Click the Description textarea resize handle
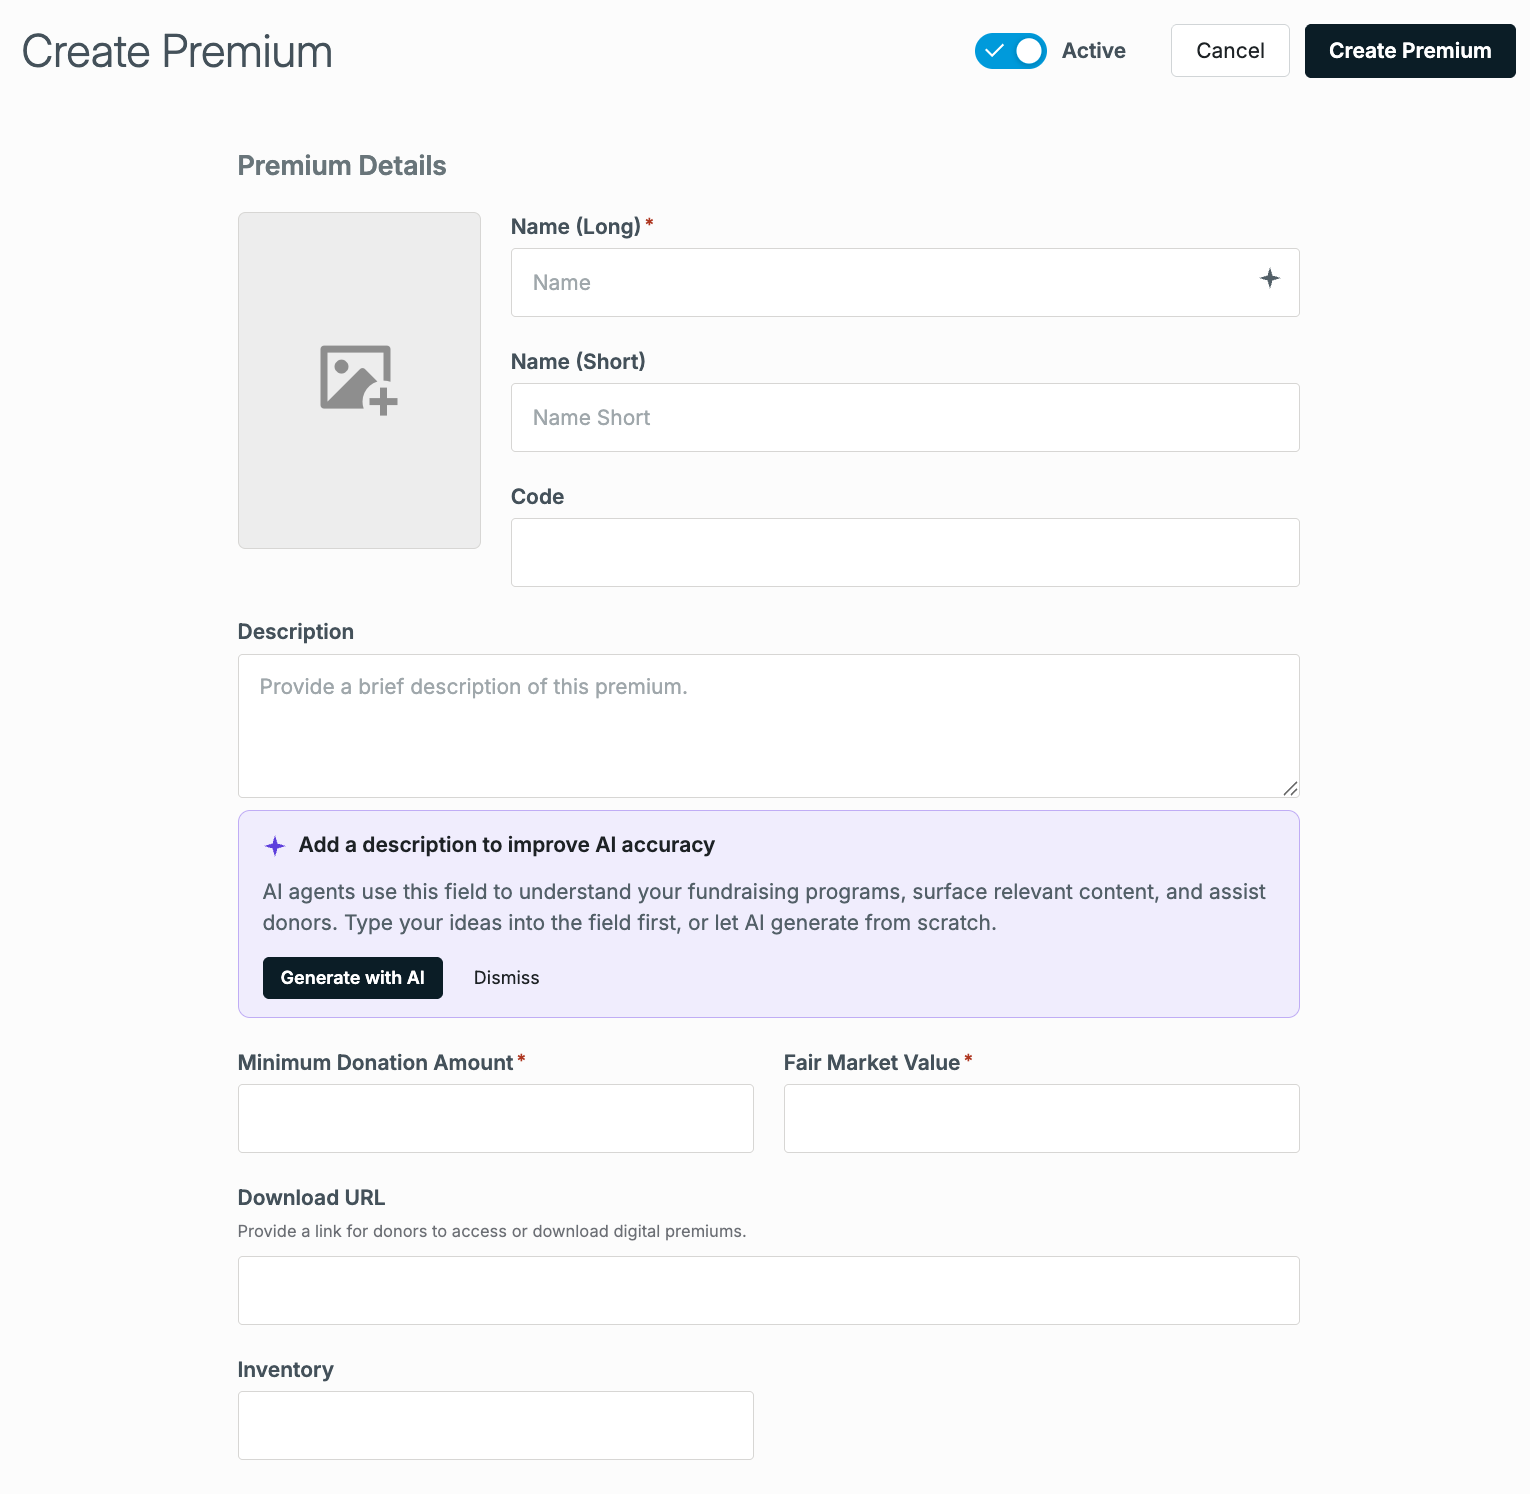 (1290, 788)
